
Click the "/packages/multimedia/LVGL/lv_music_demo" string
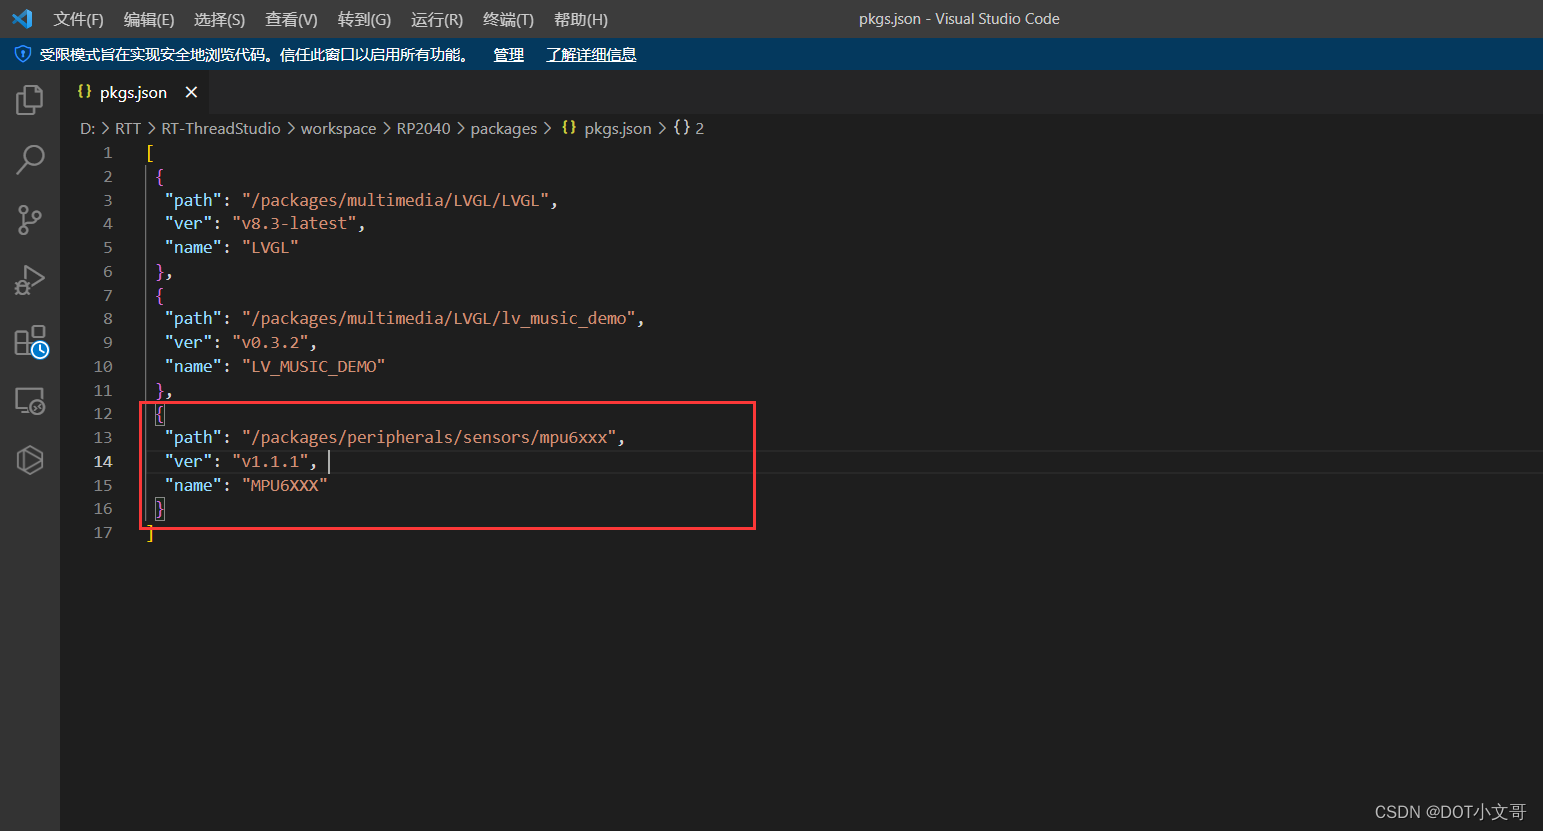coord(438,319)
